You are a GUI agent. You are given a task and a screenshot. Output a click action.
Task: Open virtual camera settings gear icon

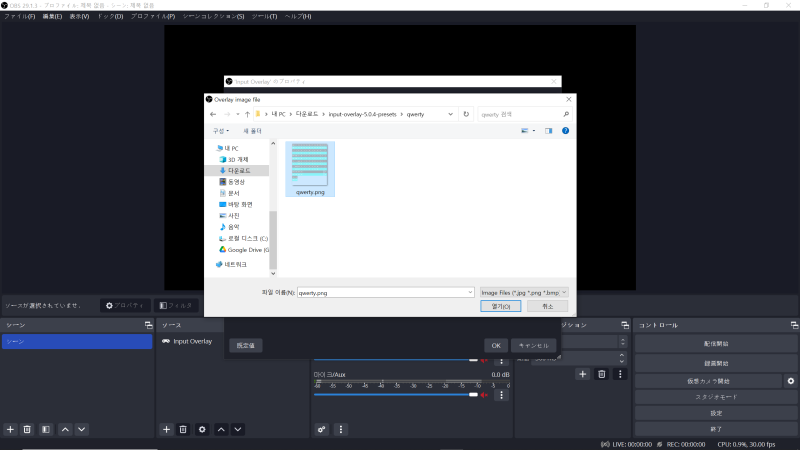[790, 381]
